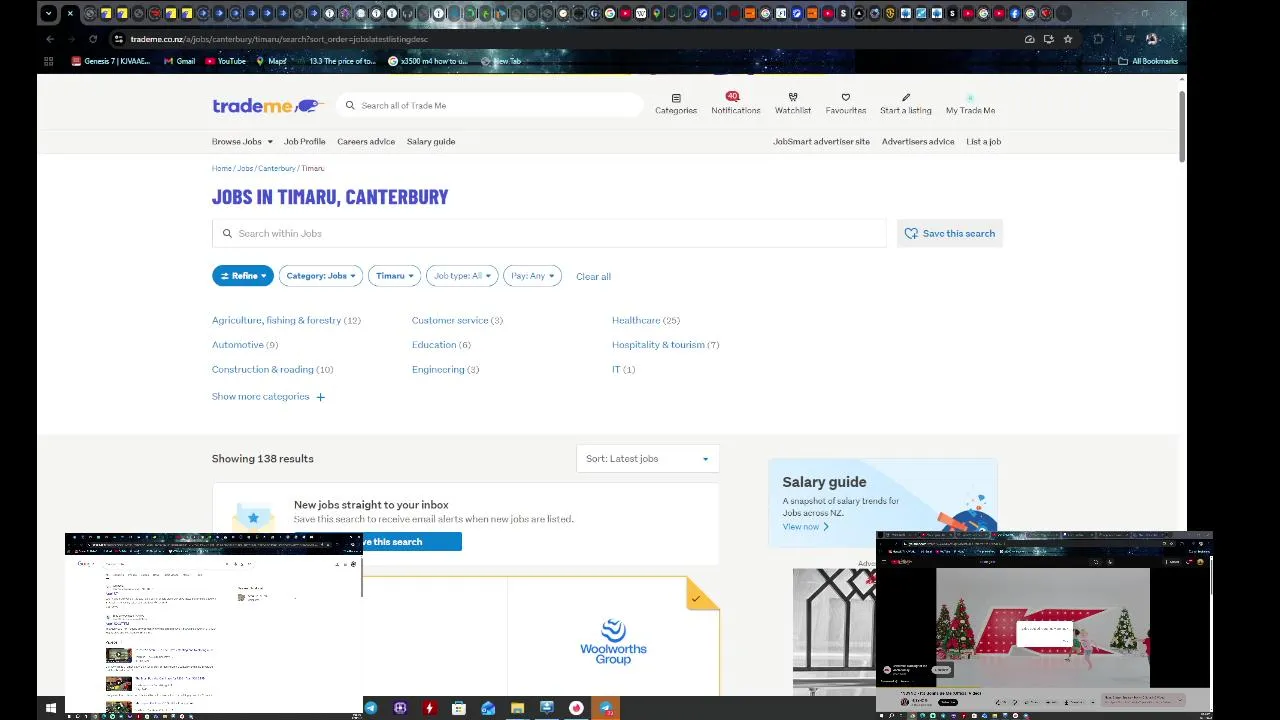The width and height of the screenshot is (1280, 720).
Task: Open the YouTube bookmark
Action: 225,61
